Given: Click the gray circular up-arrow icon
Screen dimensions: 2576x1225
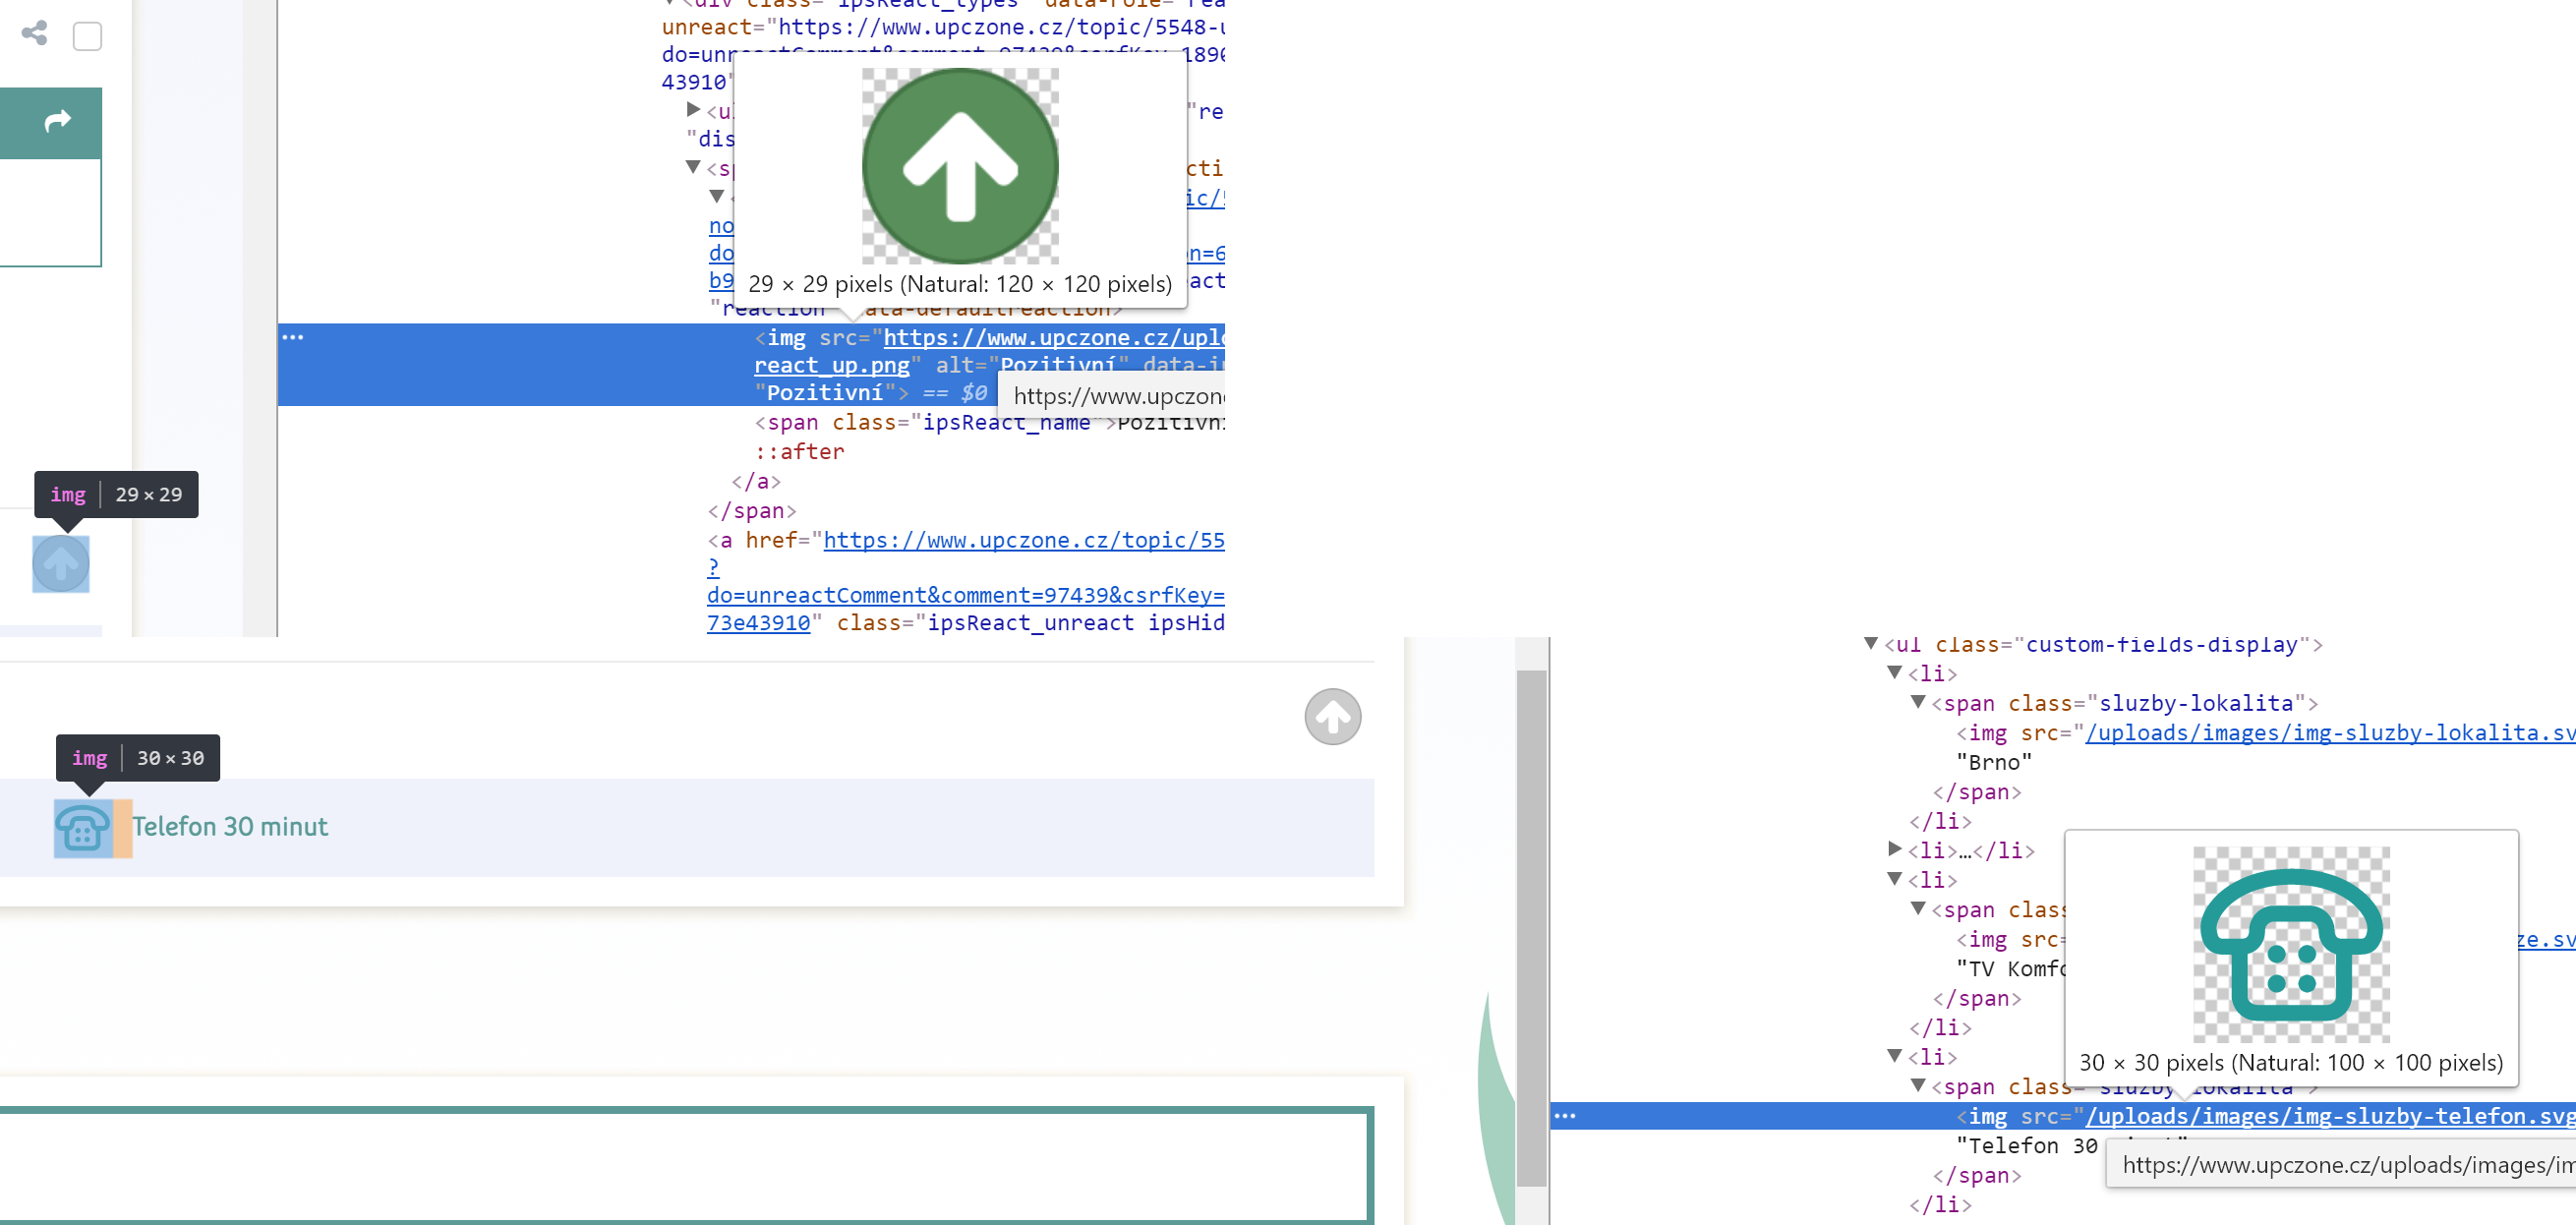Looking at the screenshot, I should [x=1332, y=717].
